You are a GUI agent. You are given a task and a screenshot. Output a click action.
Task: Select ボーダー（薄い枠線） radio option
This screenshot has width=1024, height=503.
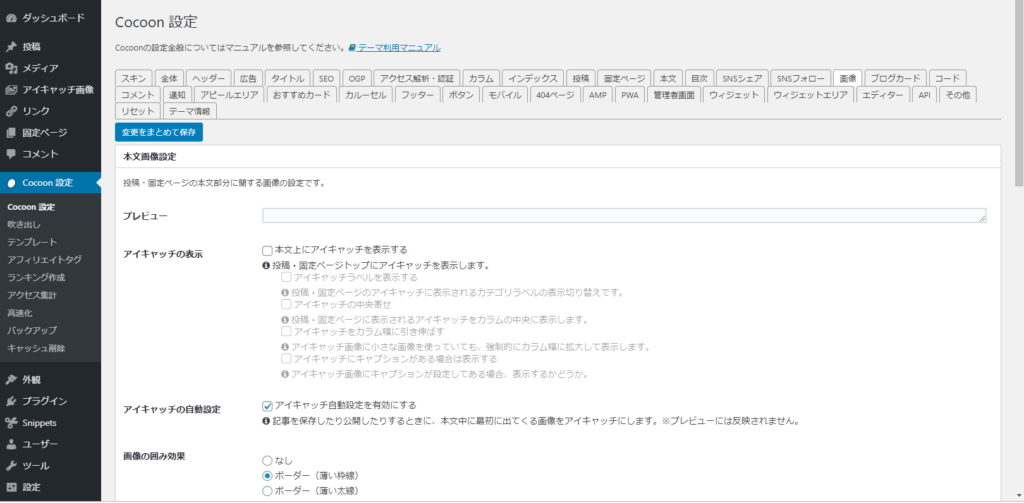point(267,476)
